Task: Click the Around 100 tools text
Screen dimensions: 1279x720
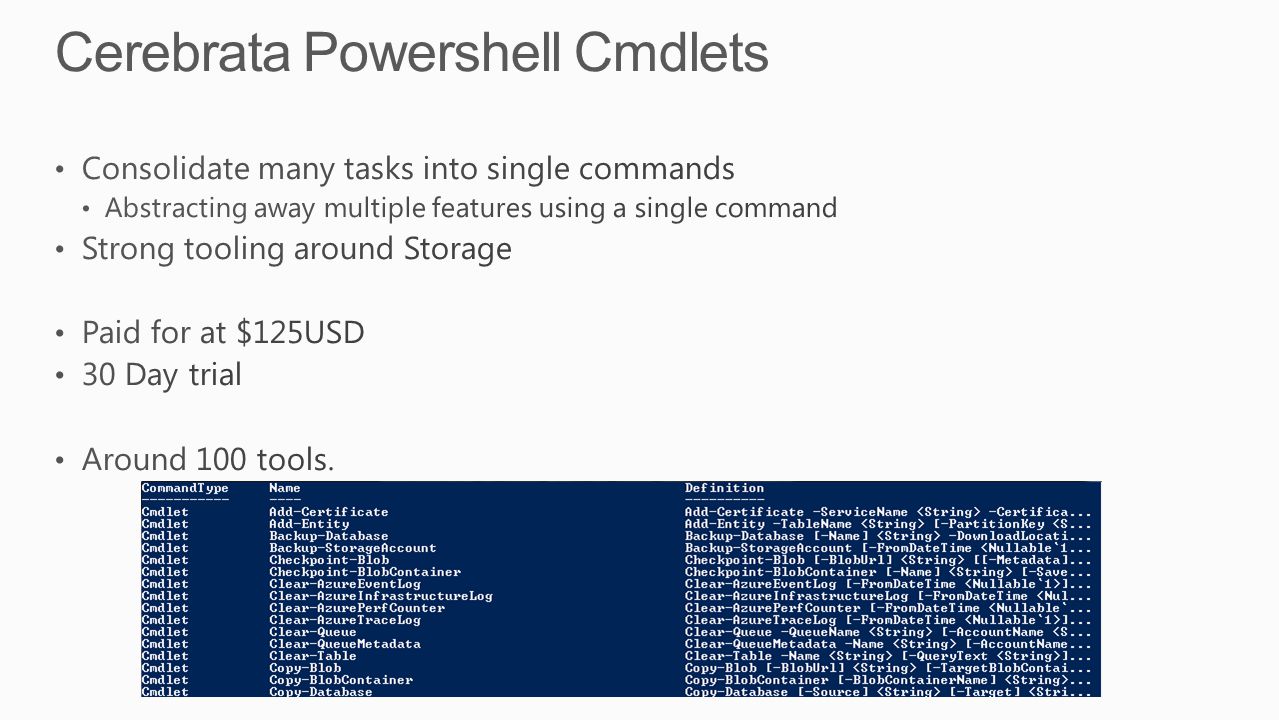Action: (208, 460)
